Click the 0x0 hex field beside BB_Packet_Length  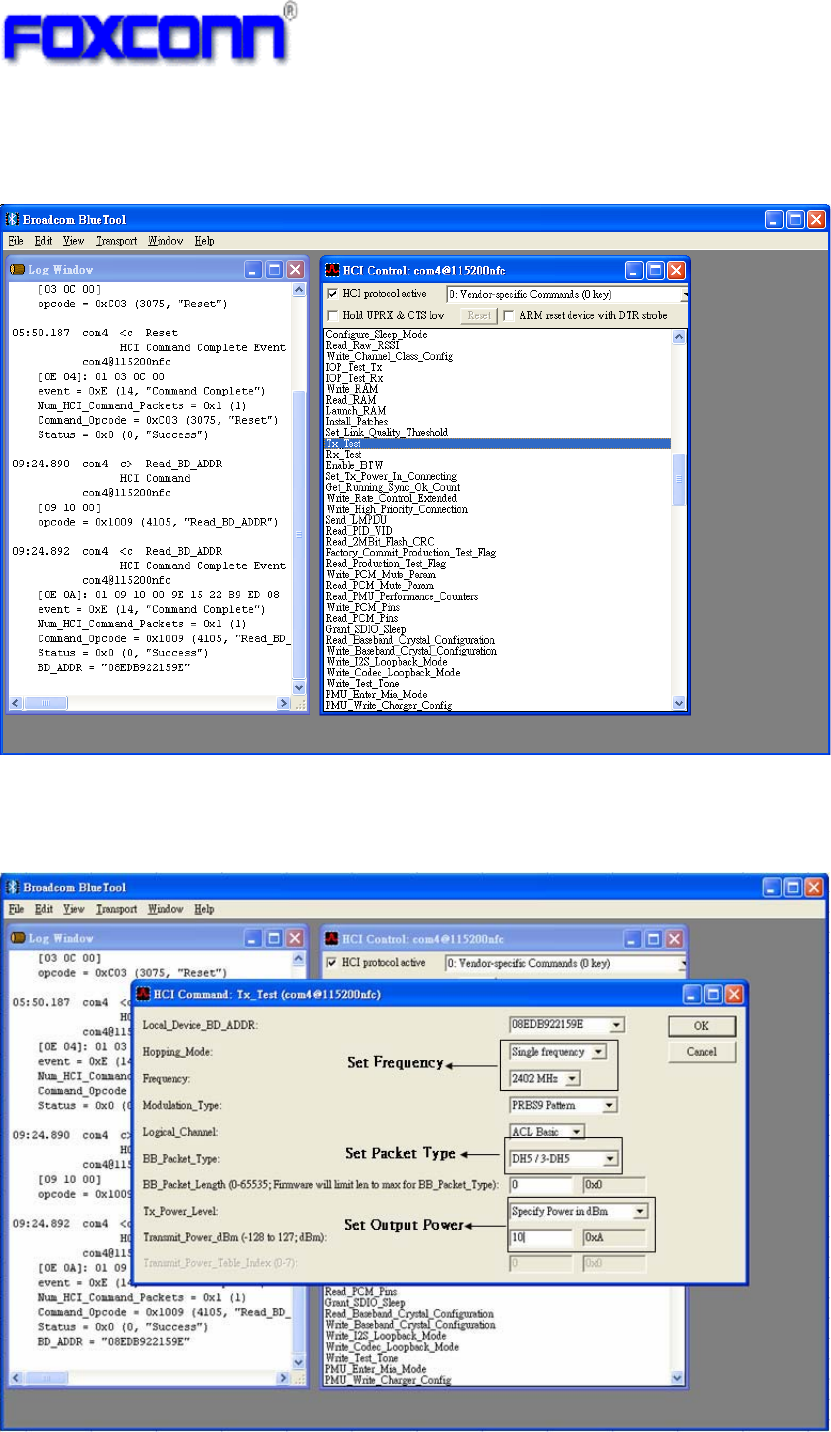[614, 1185]
